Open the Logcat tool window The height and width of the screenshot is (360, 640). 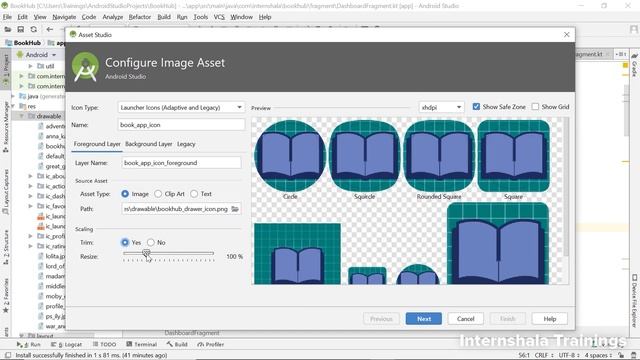coord(67,344)
